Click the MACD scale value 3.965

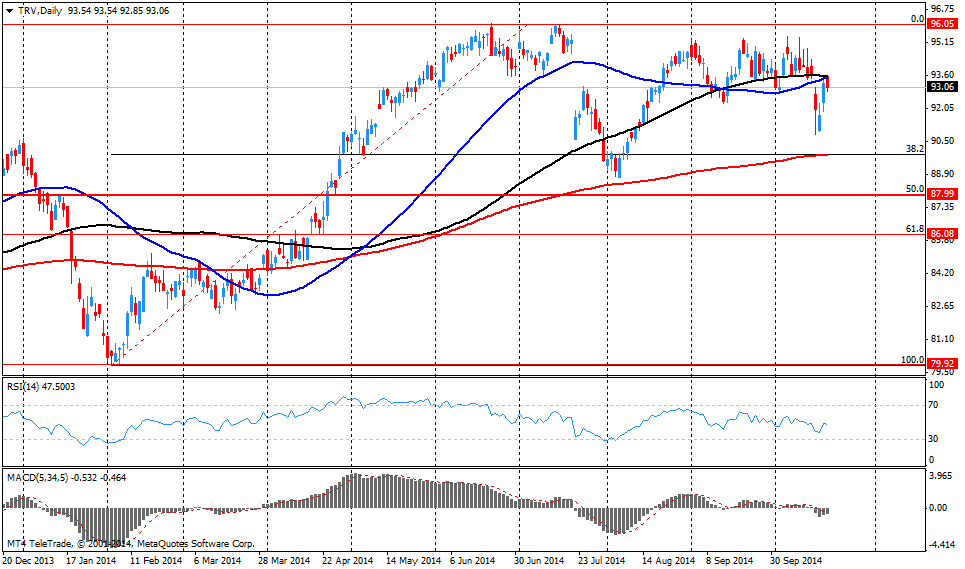[942, 475]
